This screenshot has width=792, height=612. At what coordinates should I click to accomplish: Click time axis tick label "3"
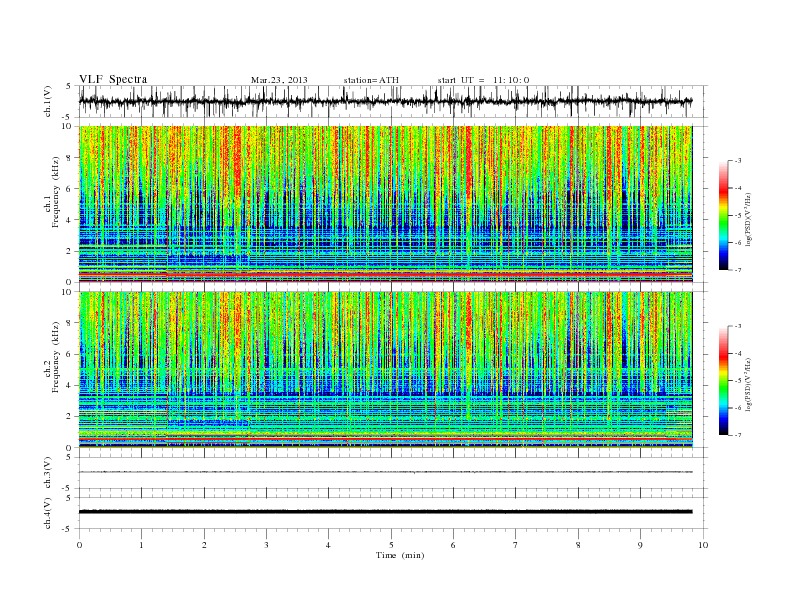(x=266, y=545)
